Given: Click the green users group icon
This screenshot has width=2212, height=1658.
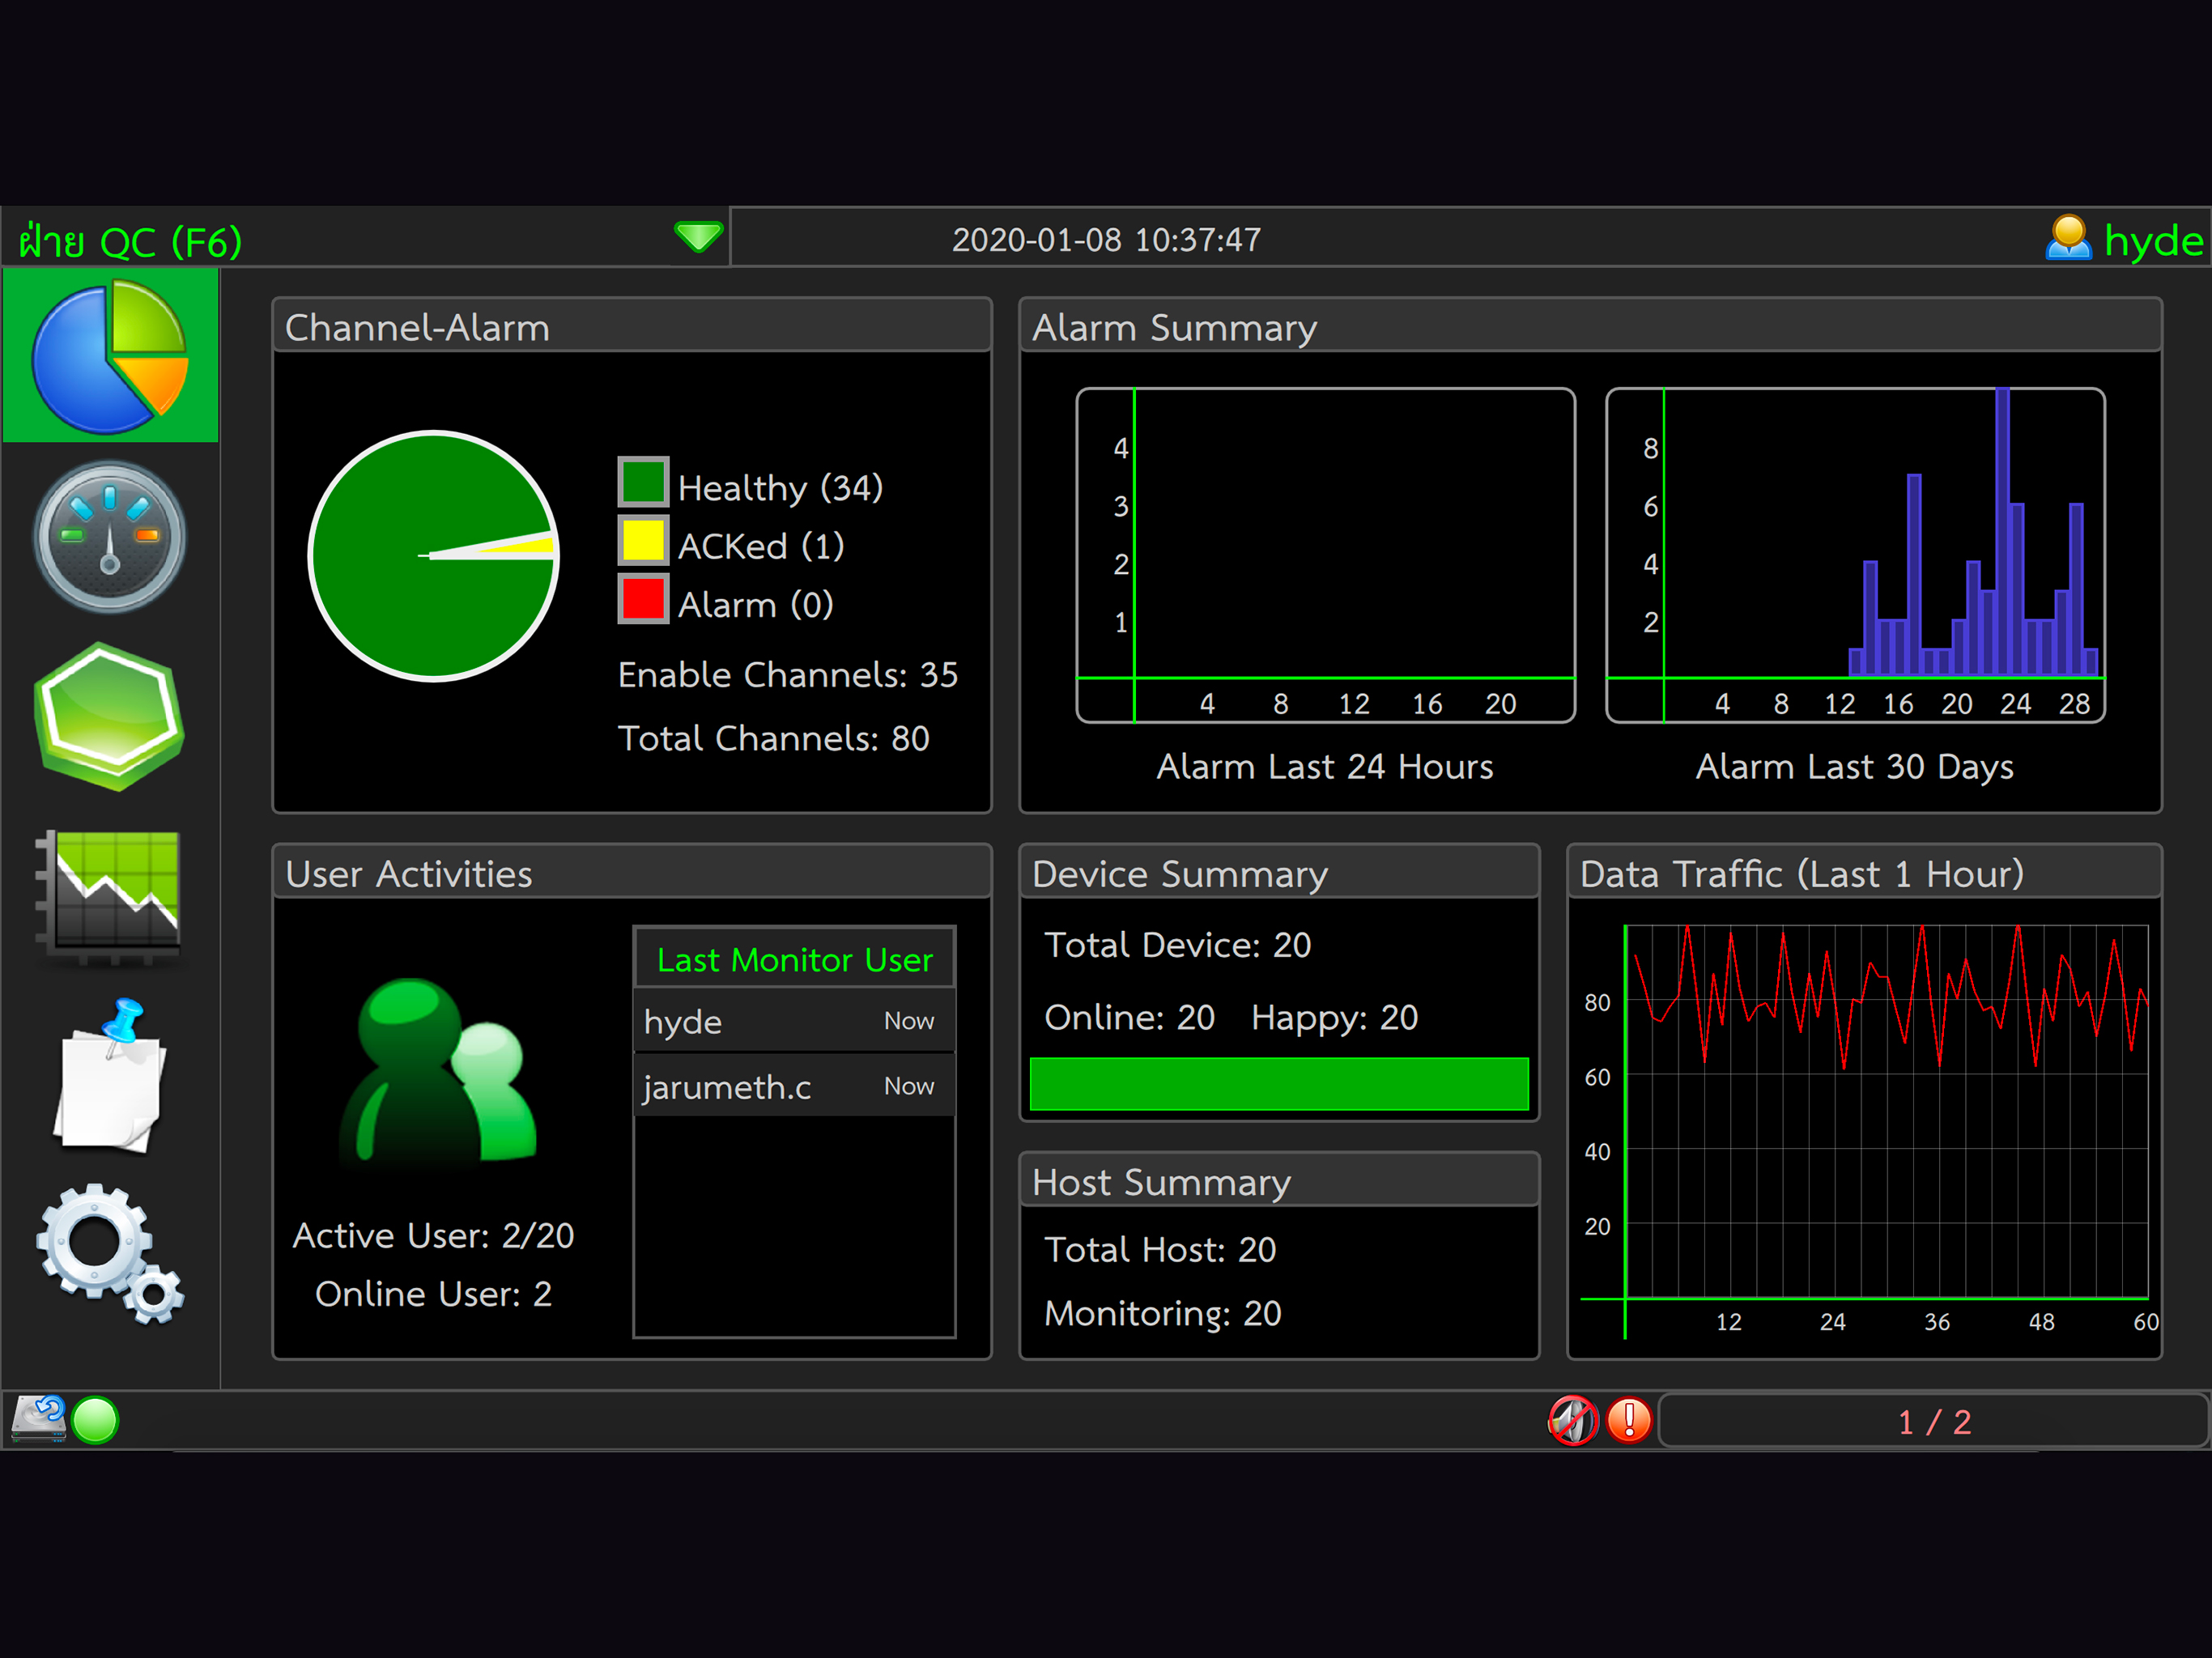Looking at the screenshot, I should [437, 1070].
